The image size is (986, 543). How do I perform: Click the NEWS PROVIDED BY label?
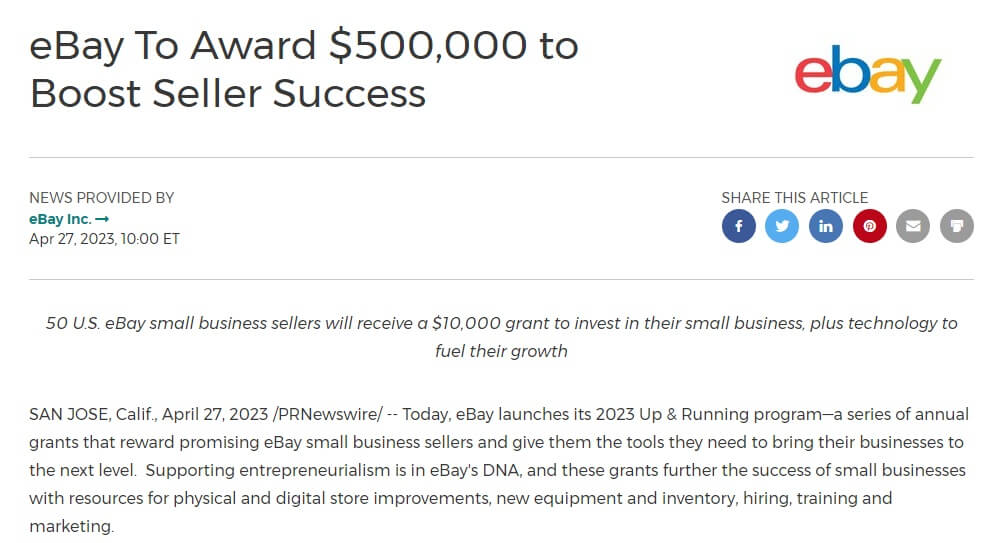(x=101, y=198)
